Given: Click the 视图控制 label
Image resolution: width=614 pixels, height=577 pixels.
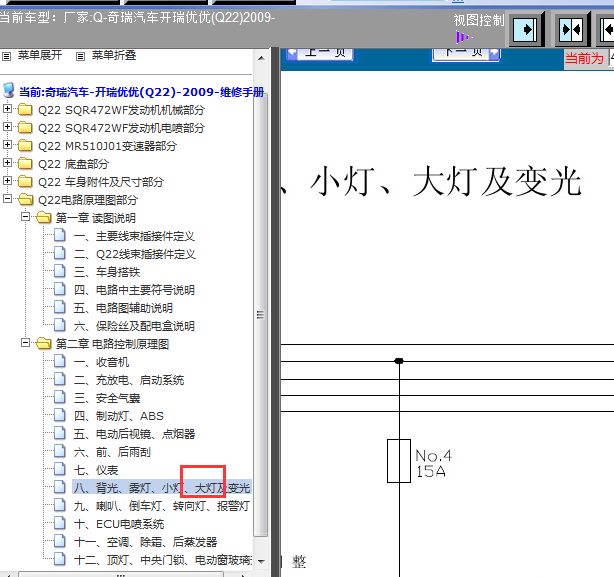Looking at the screenshot, I should tap(479, 20).
